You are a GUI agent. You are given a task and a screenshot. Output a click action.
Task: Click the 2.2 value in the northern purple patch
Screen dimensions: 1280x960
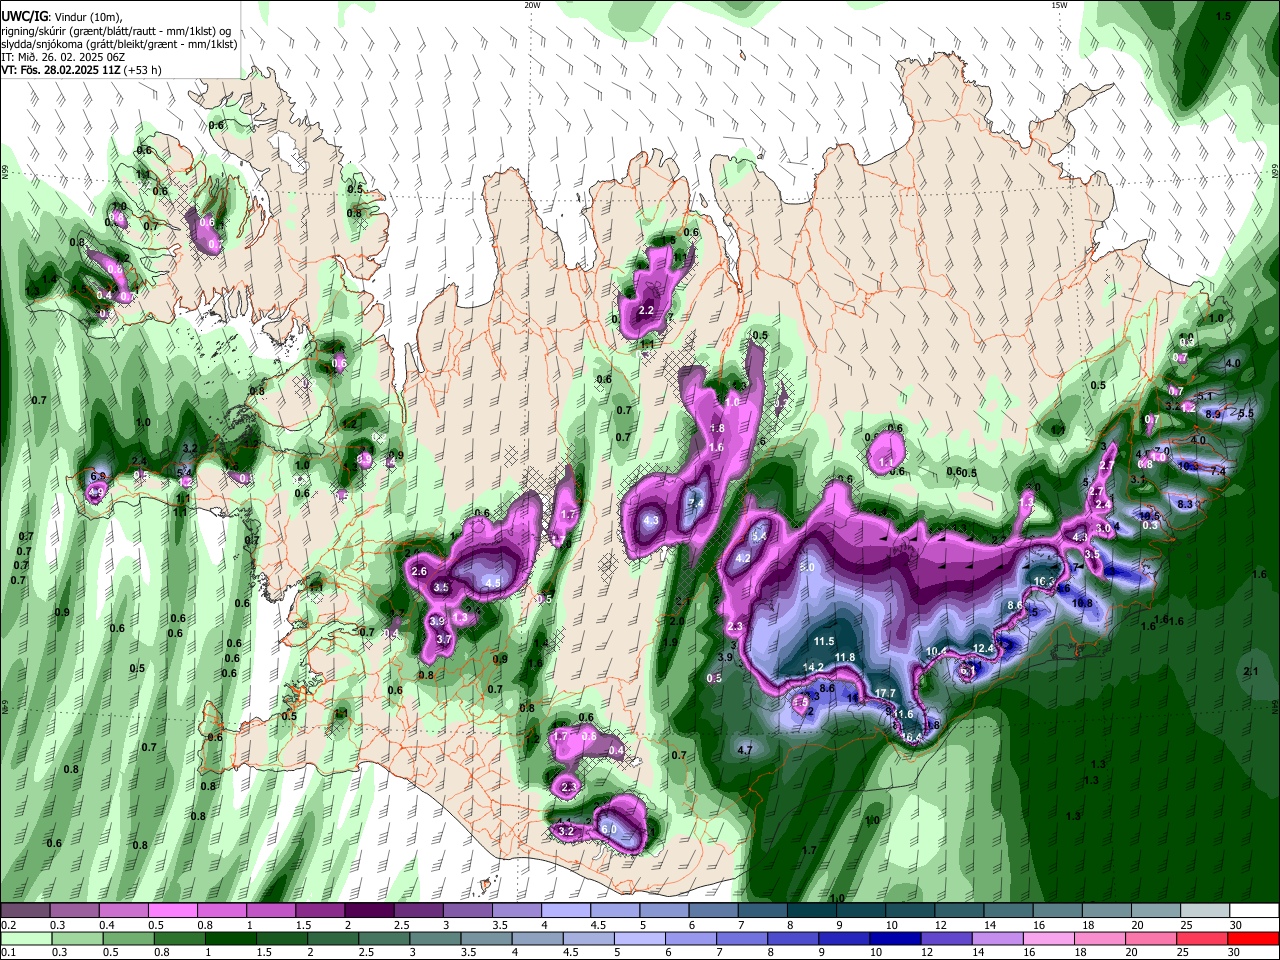tap(646, 311)
